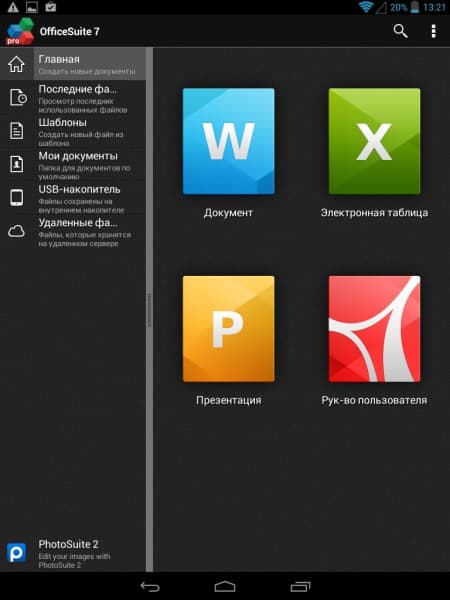Tap the Android recent apps button
The image size is (450, 600).
pyautogui.click(x=300, y=586)
